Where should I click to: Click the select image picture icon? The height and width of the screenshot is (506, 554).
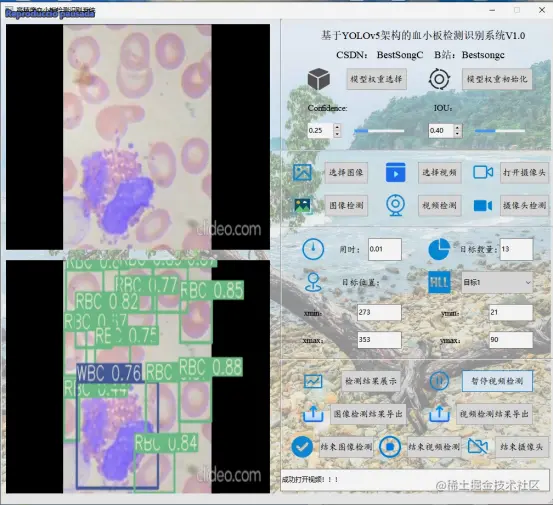pos(302,172)
